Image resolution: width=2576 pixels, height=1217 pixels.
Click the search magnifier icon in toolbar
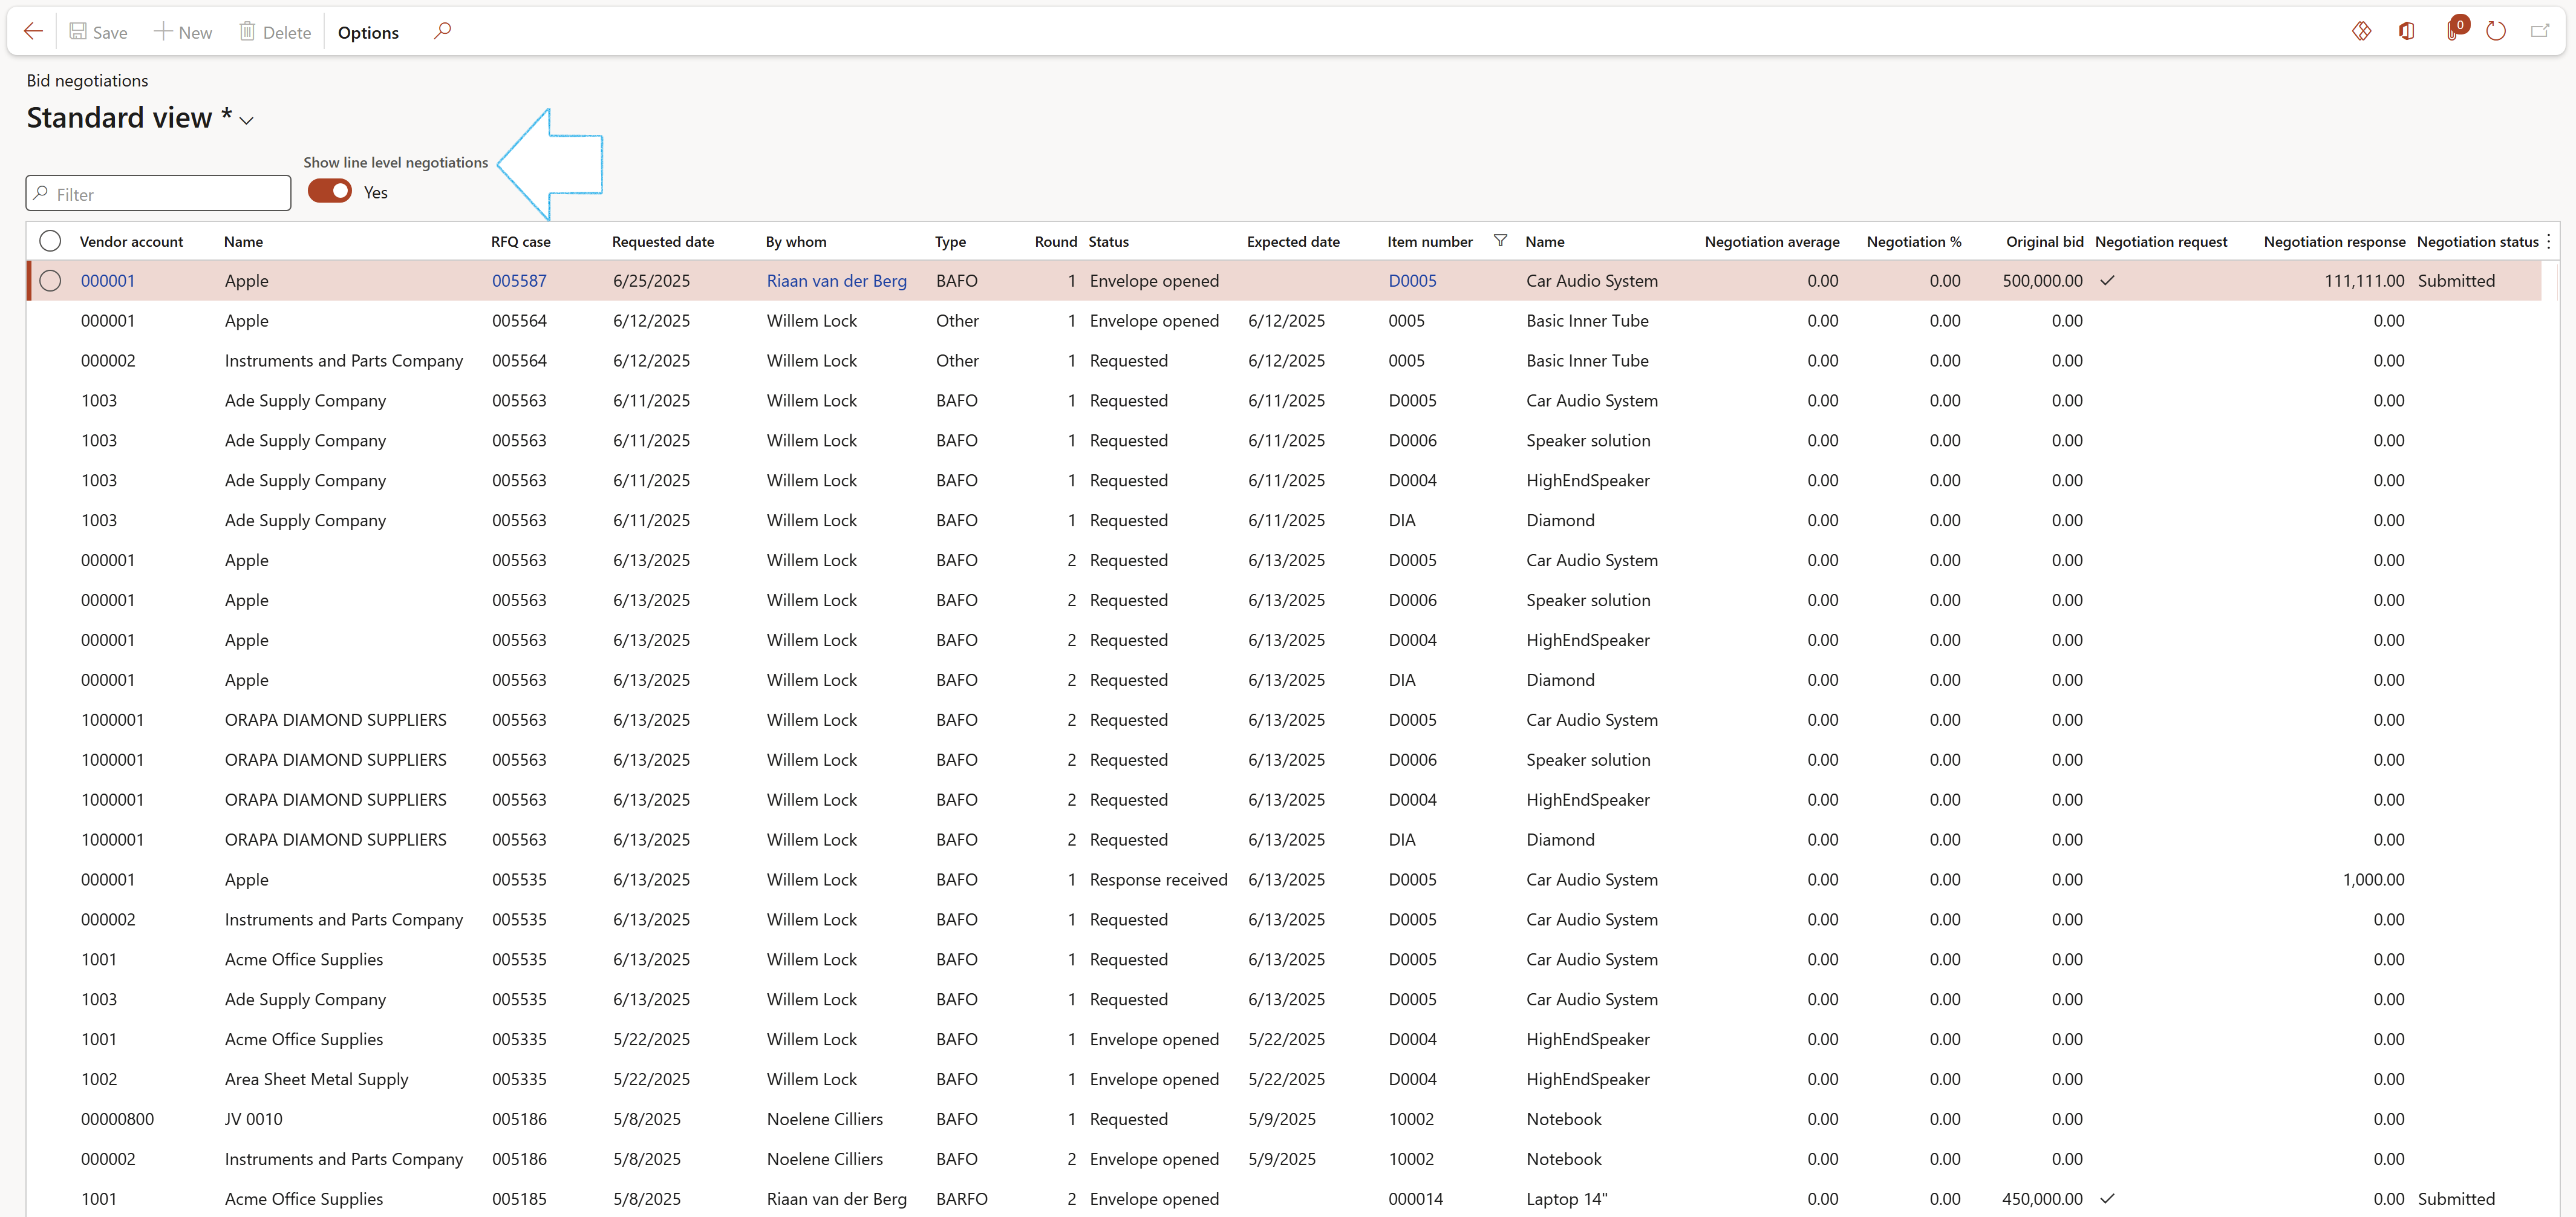pos(442,31)
